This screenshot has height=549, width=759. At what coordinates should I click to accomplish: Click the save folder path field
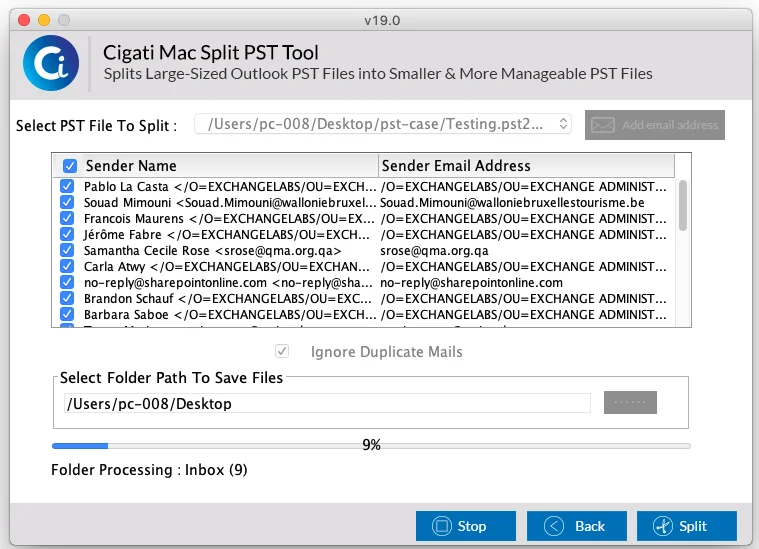[x=327, y=403]
